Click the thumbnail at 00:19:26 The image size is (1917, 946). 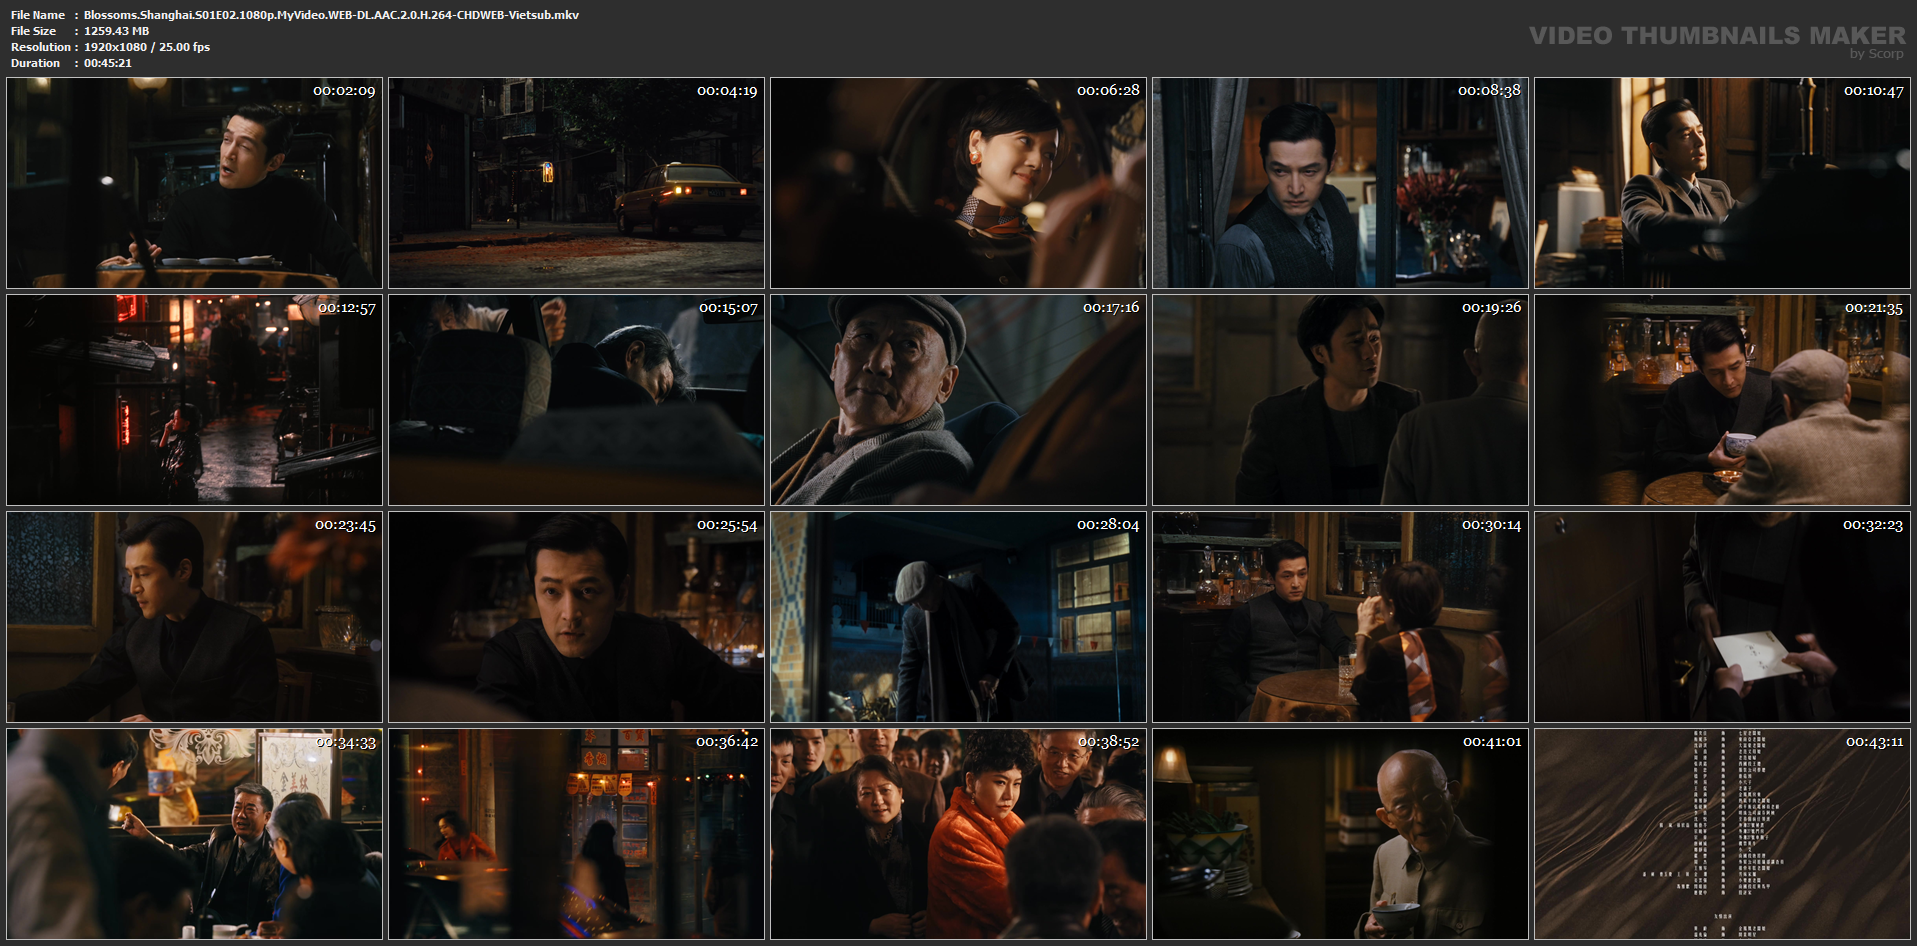click(x=1340, y=400)
